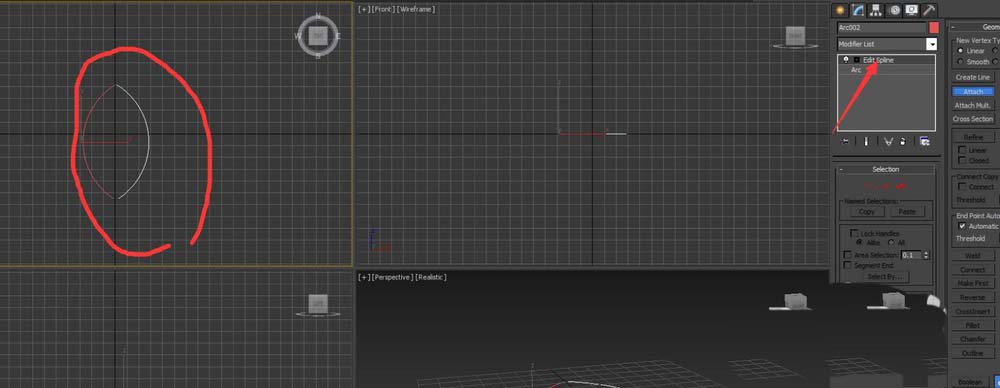Viewport: 1000px width, 388px height.
Task: Click the Arc002 object name field
Action: [881, 27]
